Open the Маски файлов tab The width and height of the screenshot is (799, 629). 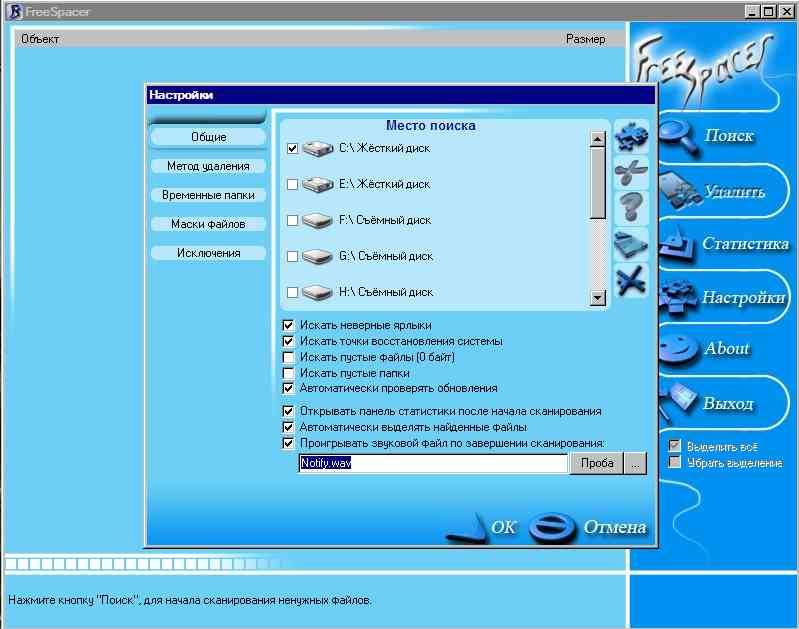pos(208,224)
